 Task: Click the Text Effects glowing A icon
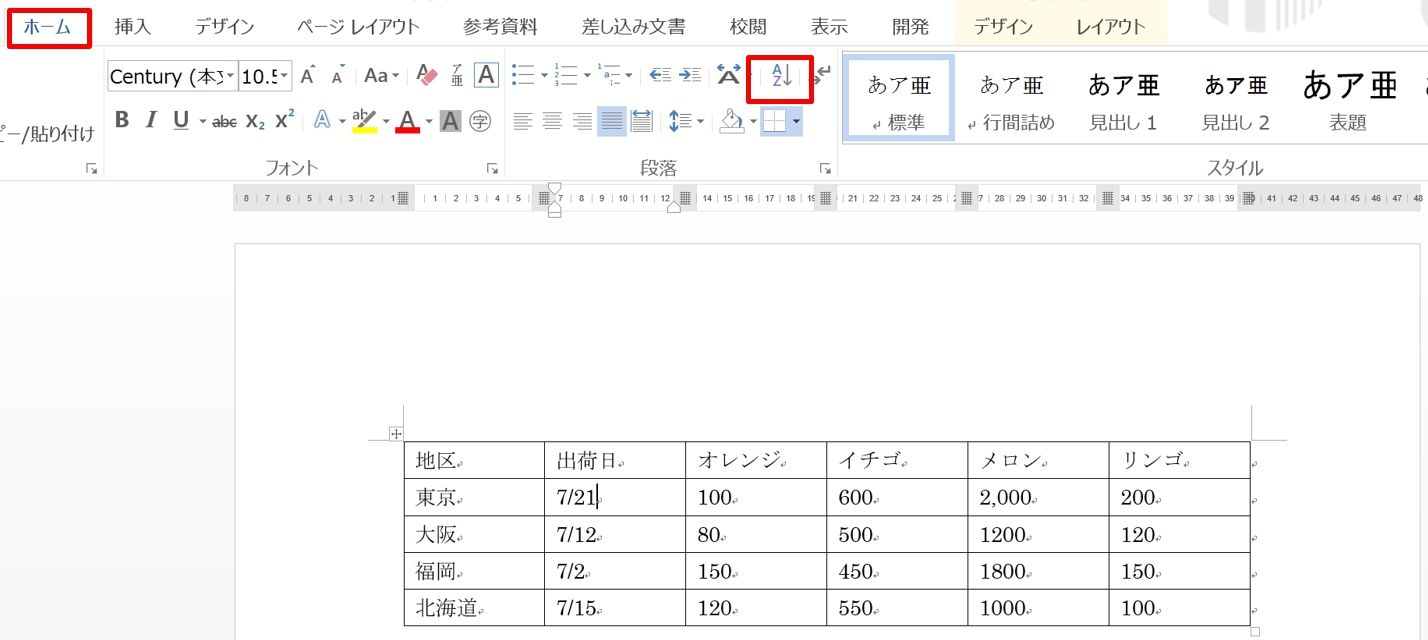tap(322, 121)
